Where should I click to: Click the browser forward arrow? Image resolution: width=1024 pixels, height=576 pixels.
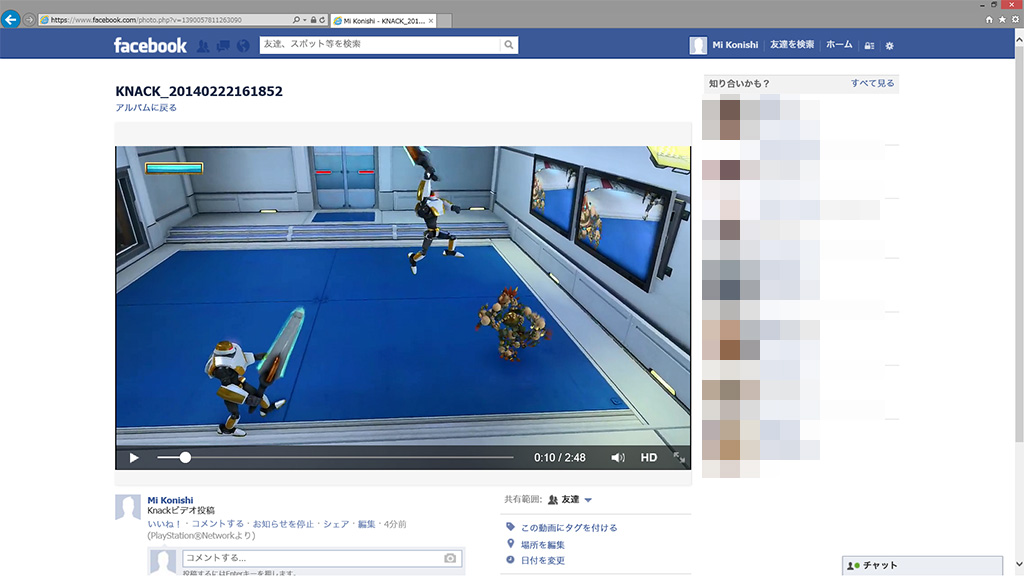tap(29, 20)
